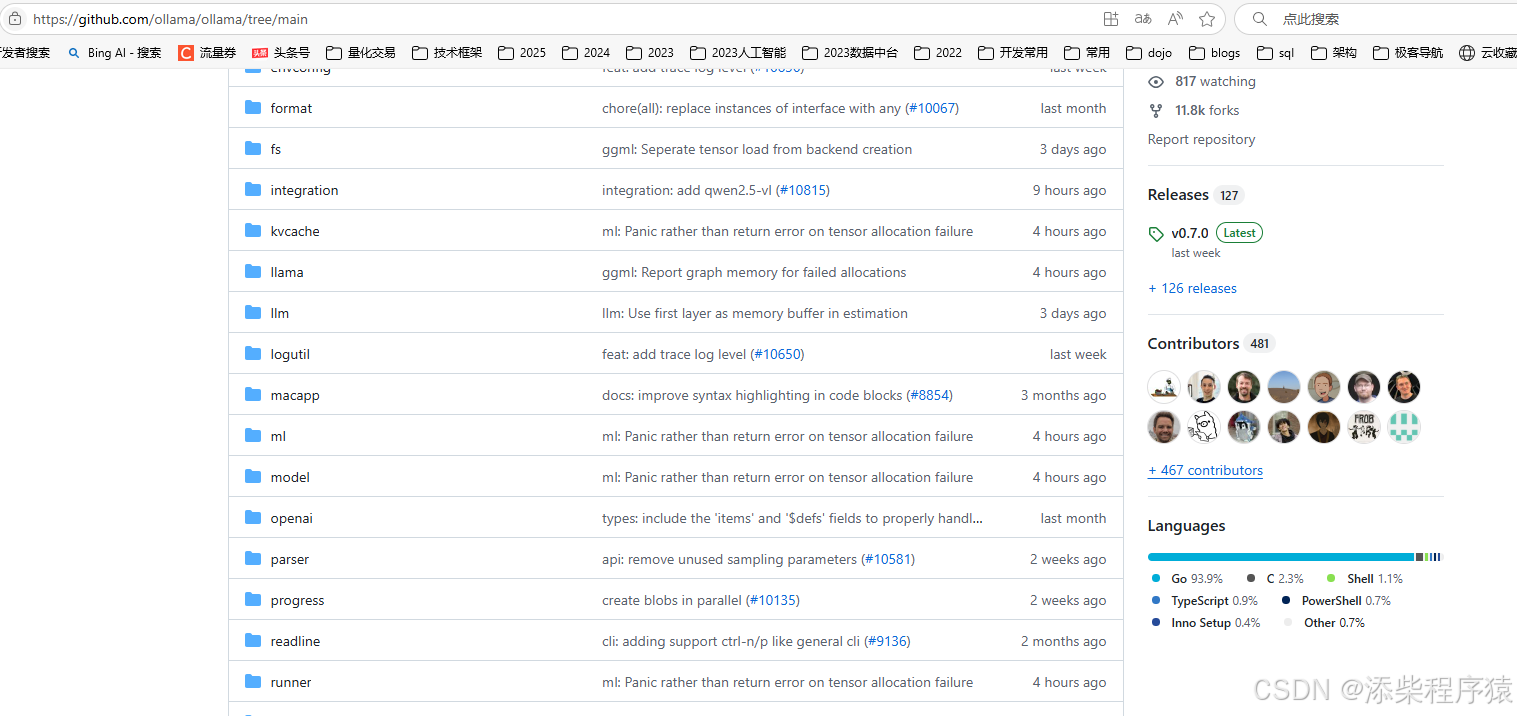Click the readline folder icon
The image size is (1517, 716).
(253, 640)
